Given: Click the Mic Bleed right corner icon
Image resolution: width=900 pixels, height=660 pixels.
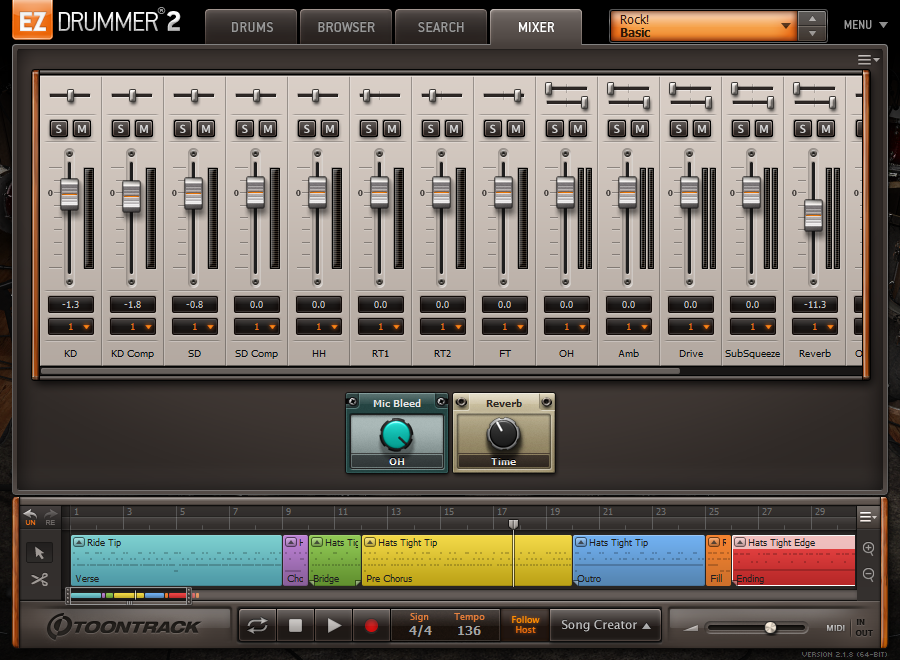Looking at the screenshot, I should tap(441, 401).
